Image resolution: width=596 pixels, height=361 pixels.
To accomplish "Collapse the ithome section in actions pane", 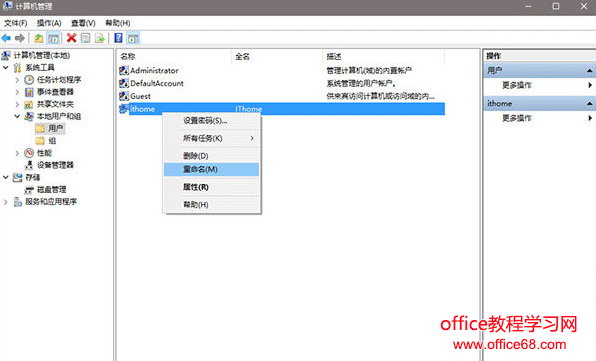I will pyautogui.click(x=589, y=104).
